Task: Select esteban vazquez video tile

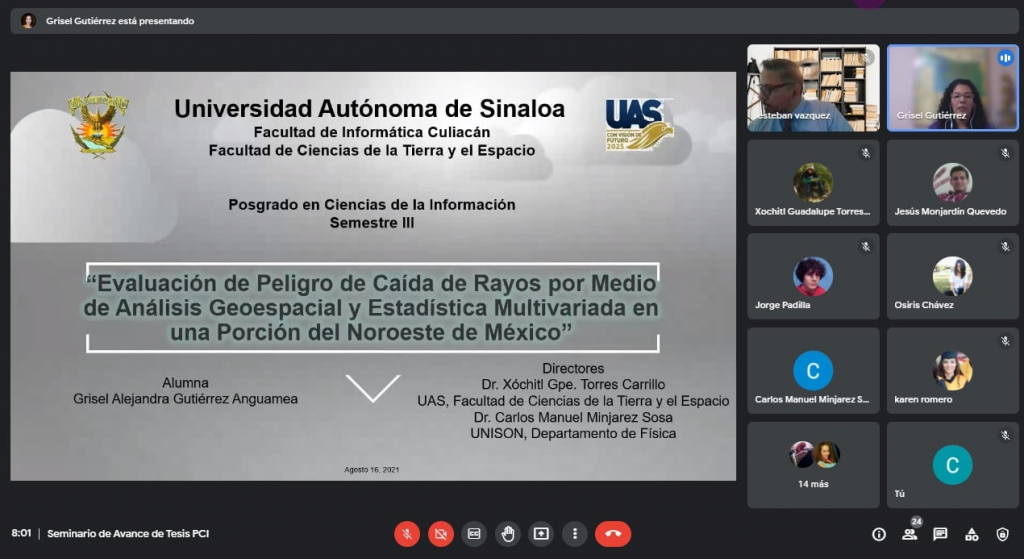Action: point(813,88)
